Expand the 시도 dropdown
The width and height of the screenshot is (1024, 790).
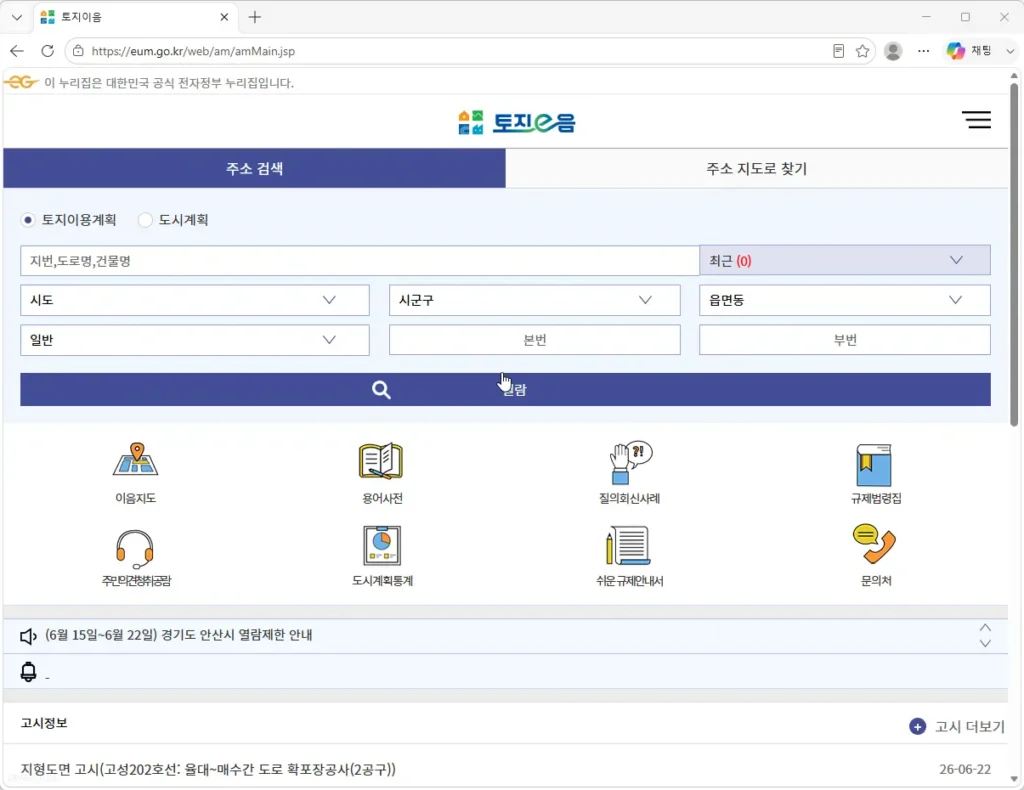click(x=195, y=300)
